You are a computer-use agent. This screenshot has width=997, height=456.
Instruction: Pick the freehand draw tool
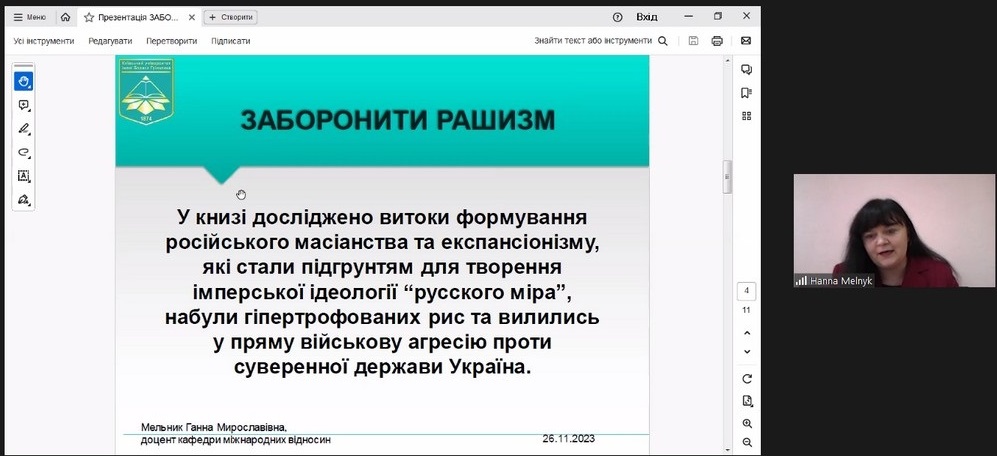point(23,152)
